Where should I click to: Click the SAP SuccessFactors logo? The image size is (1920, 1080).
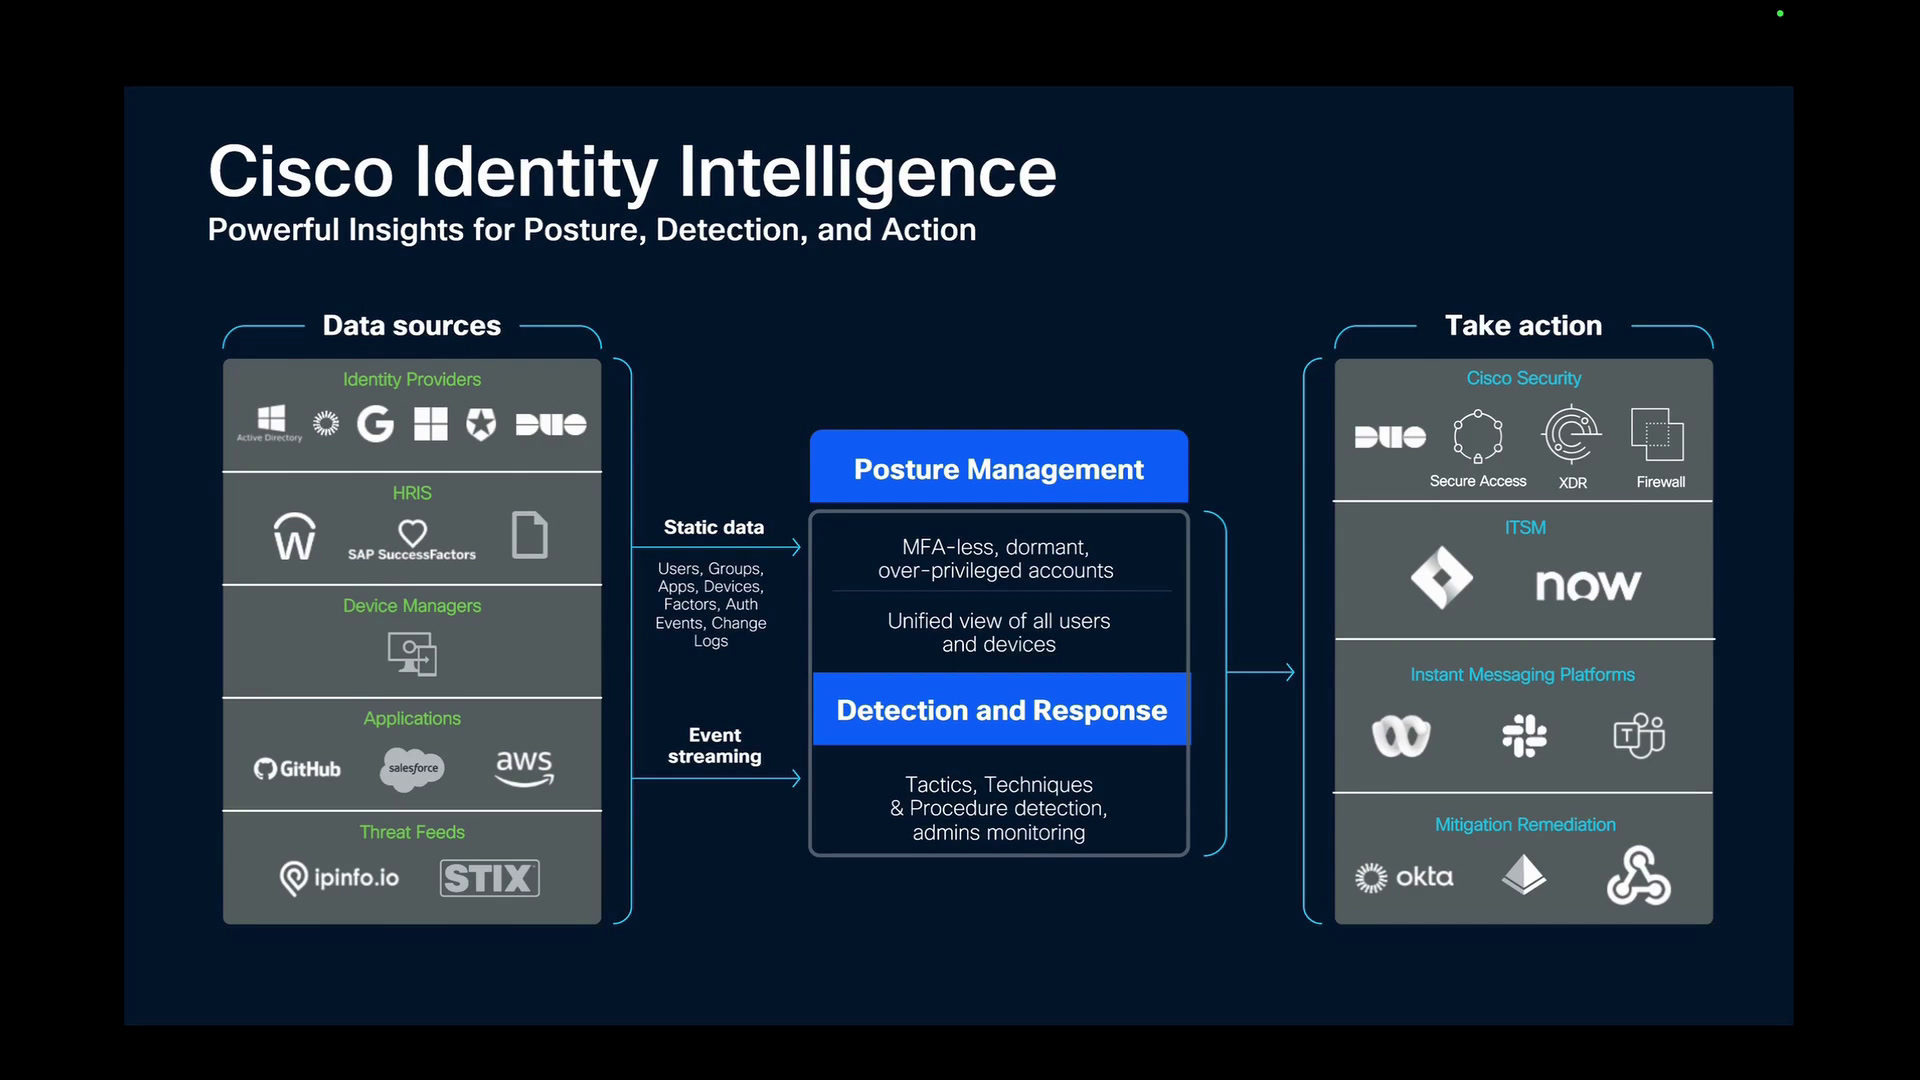[x=412, y=540]
